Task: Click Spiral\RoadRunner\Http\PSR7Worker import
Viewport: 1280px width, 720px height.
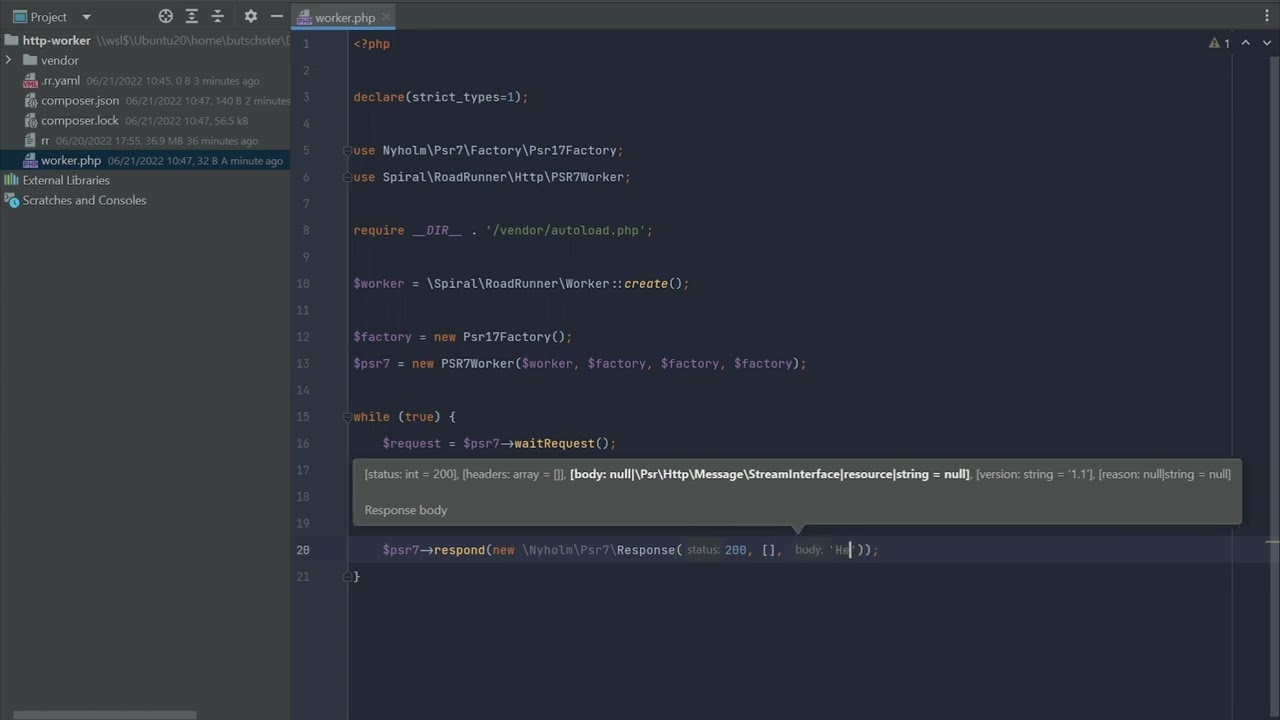Action: [x=503, y=177]
